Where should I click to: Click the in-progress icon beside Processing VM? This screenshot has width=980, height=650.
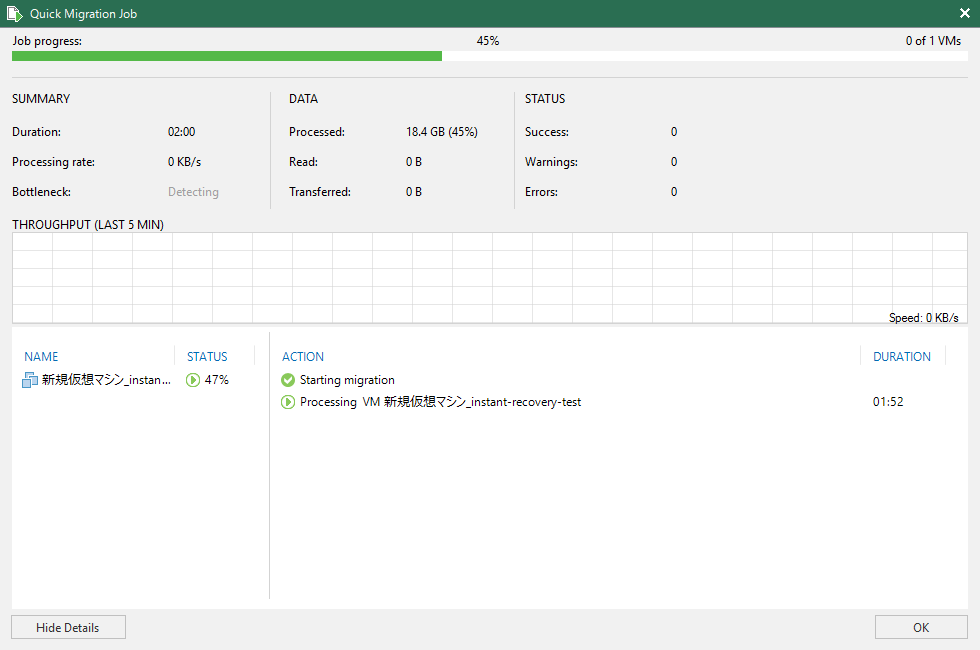coord(288,402)
